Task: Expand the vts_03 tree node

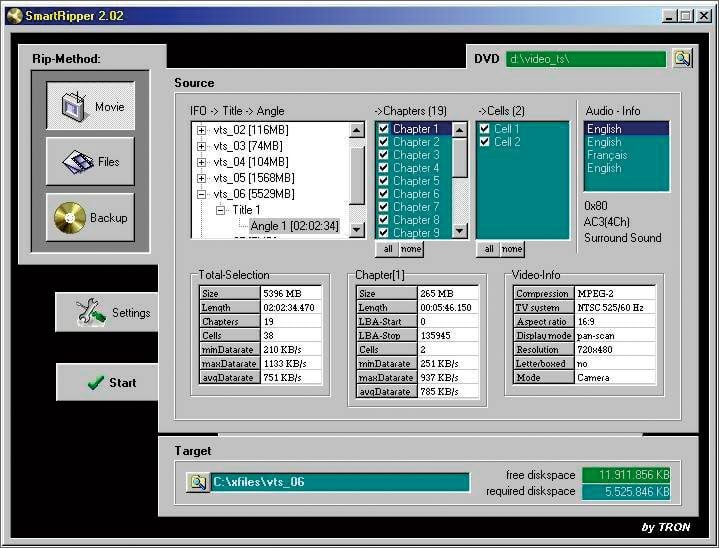Action: (201, 146)
